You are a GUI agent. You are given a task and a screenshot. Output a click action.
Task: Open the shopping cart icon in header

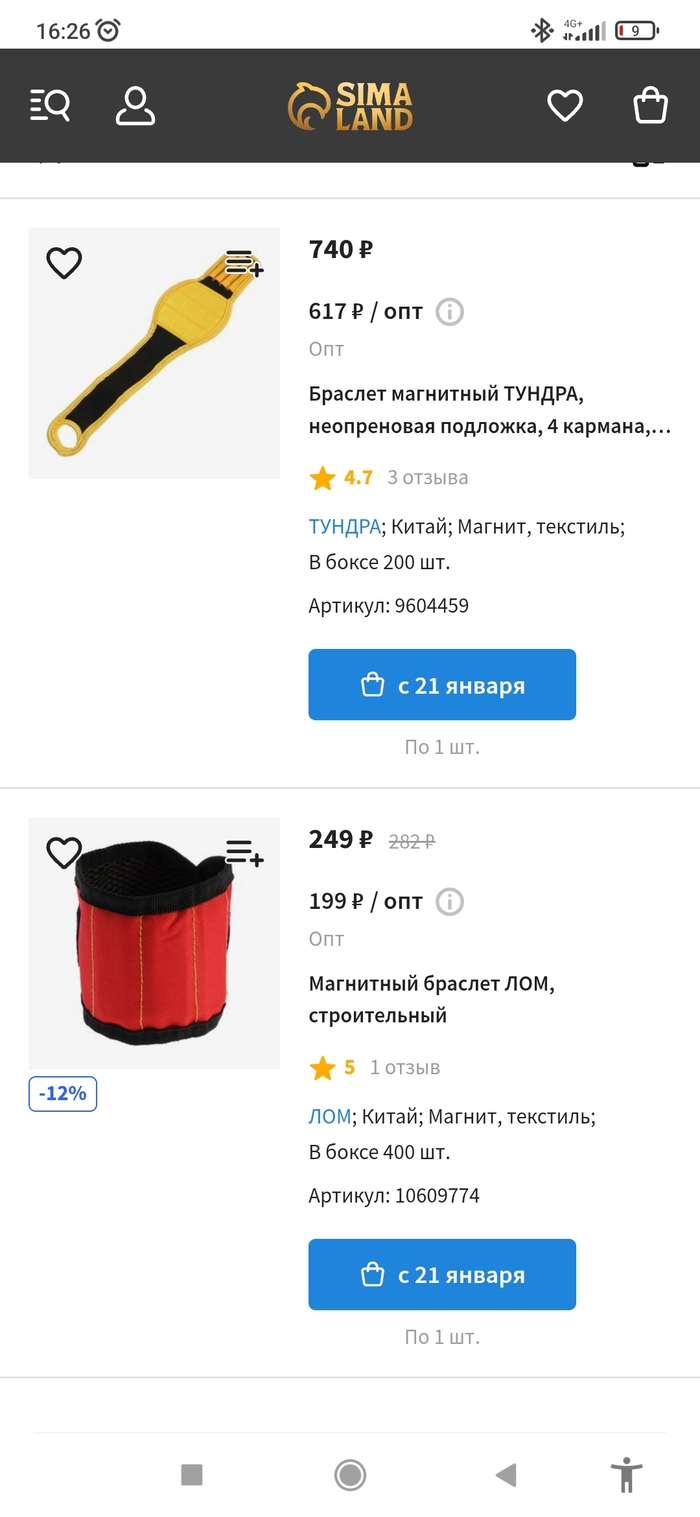[x=651, y=105]
